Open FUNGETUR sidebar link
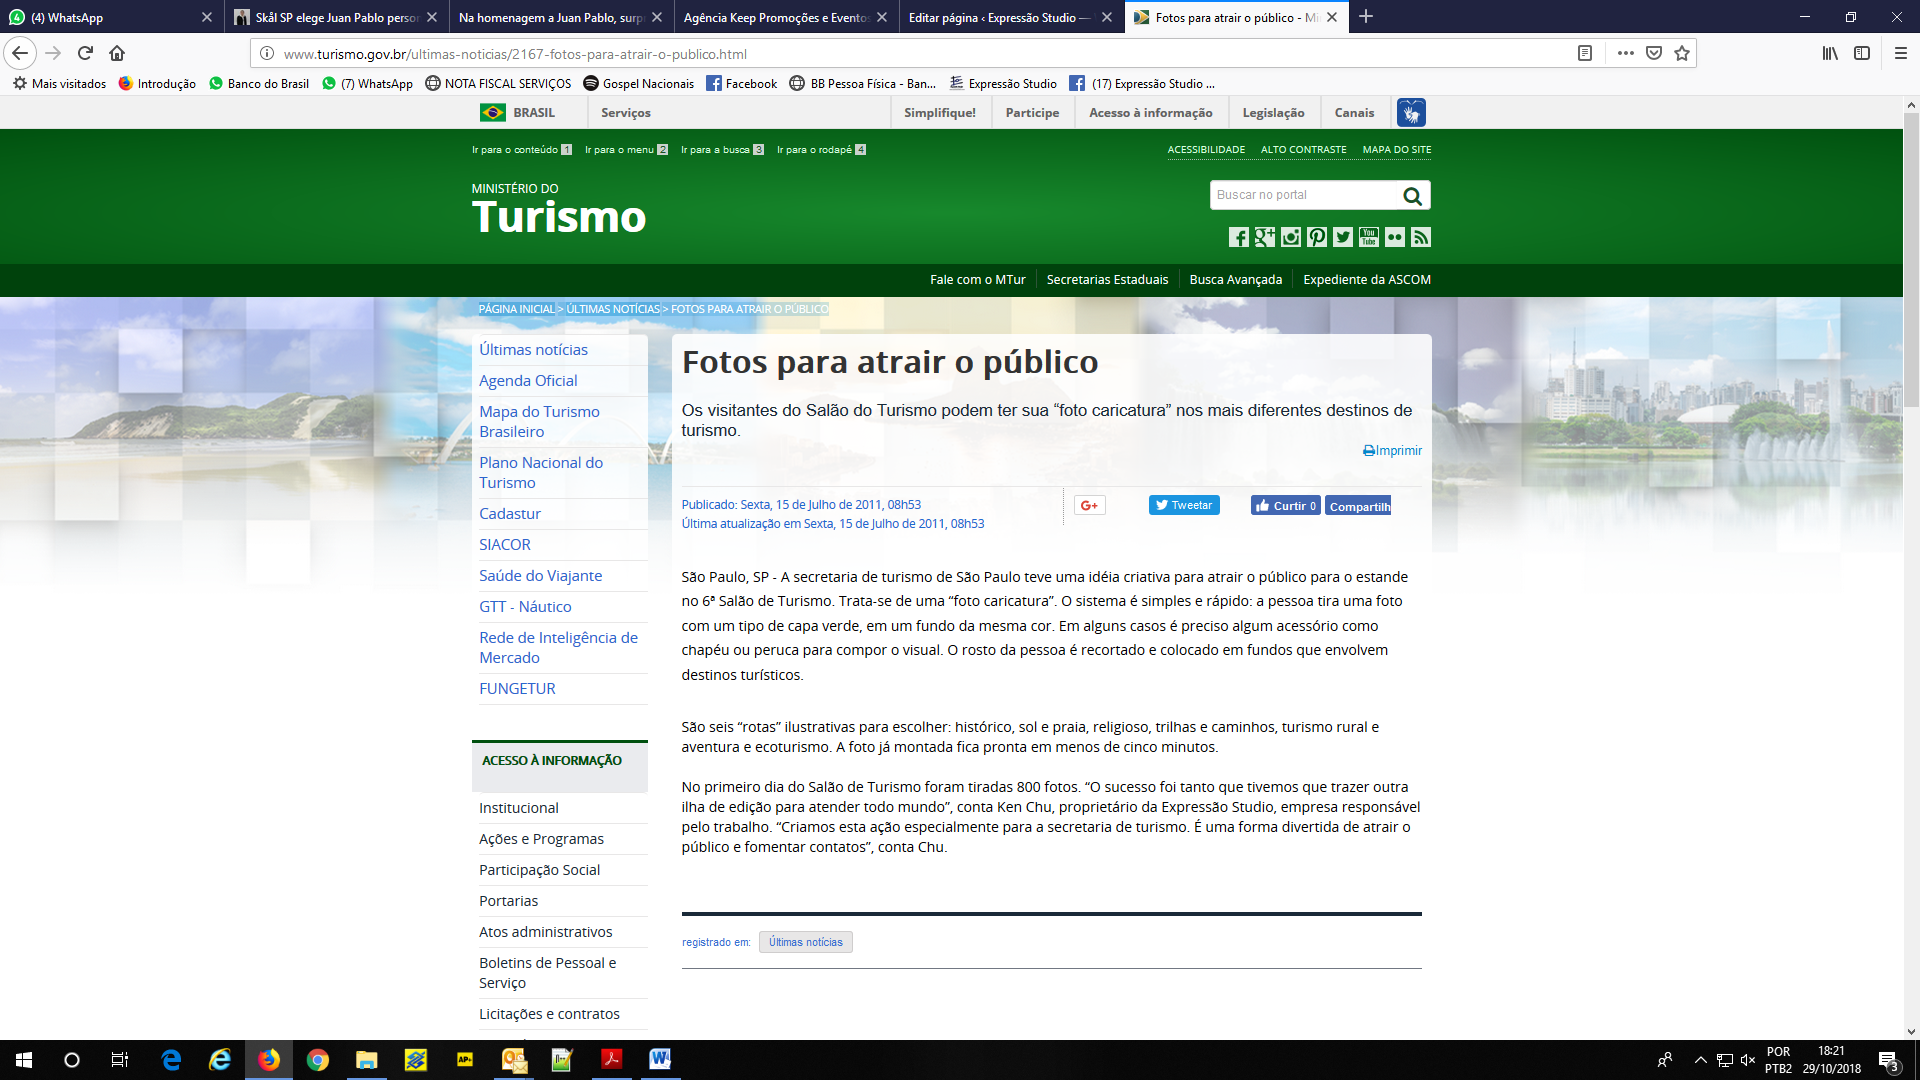Screen dimensions: 1920x1080 click(x=517, y=689)
